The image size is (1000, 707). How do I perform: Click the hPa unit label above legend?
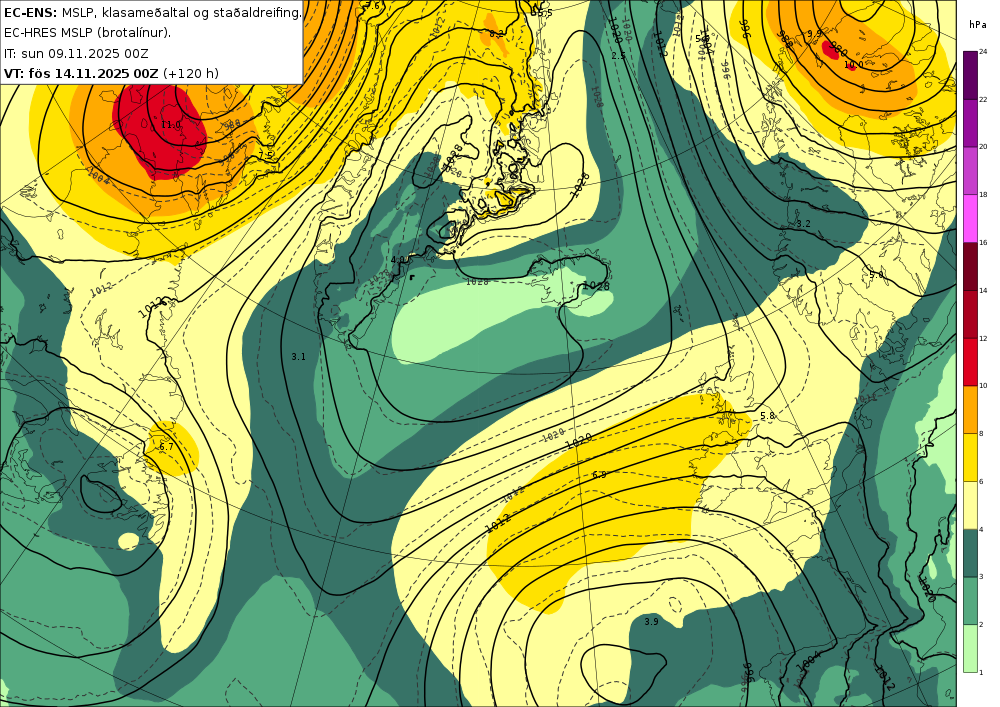[x=977, y=24]
